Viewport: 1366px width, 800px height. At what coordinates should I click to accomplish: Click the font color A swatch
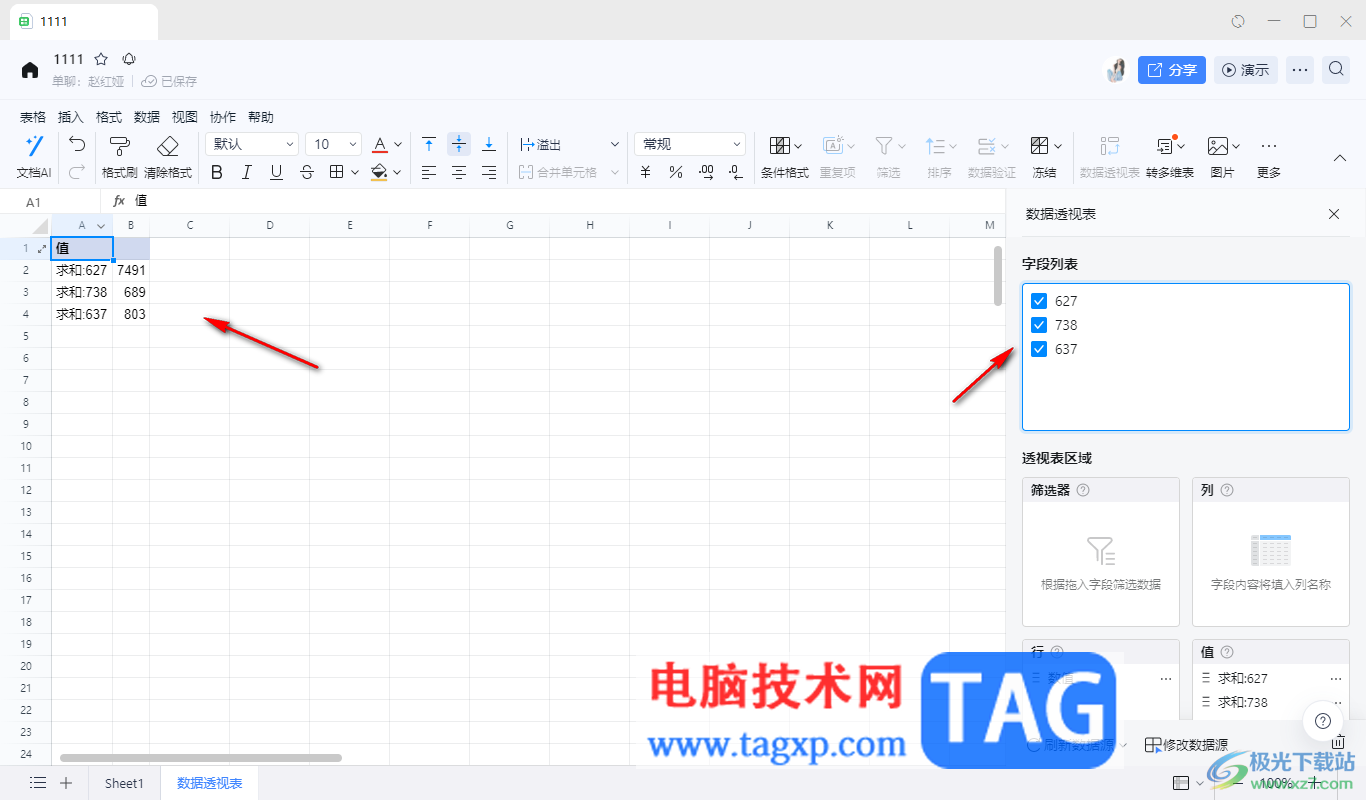380,145
